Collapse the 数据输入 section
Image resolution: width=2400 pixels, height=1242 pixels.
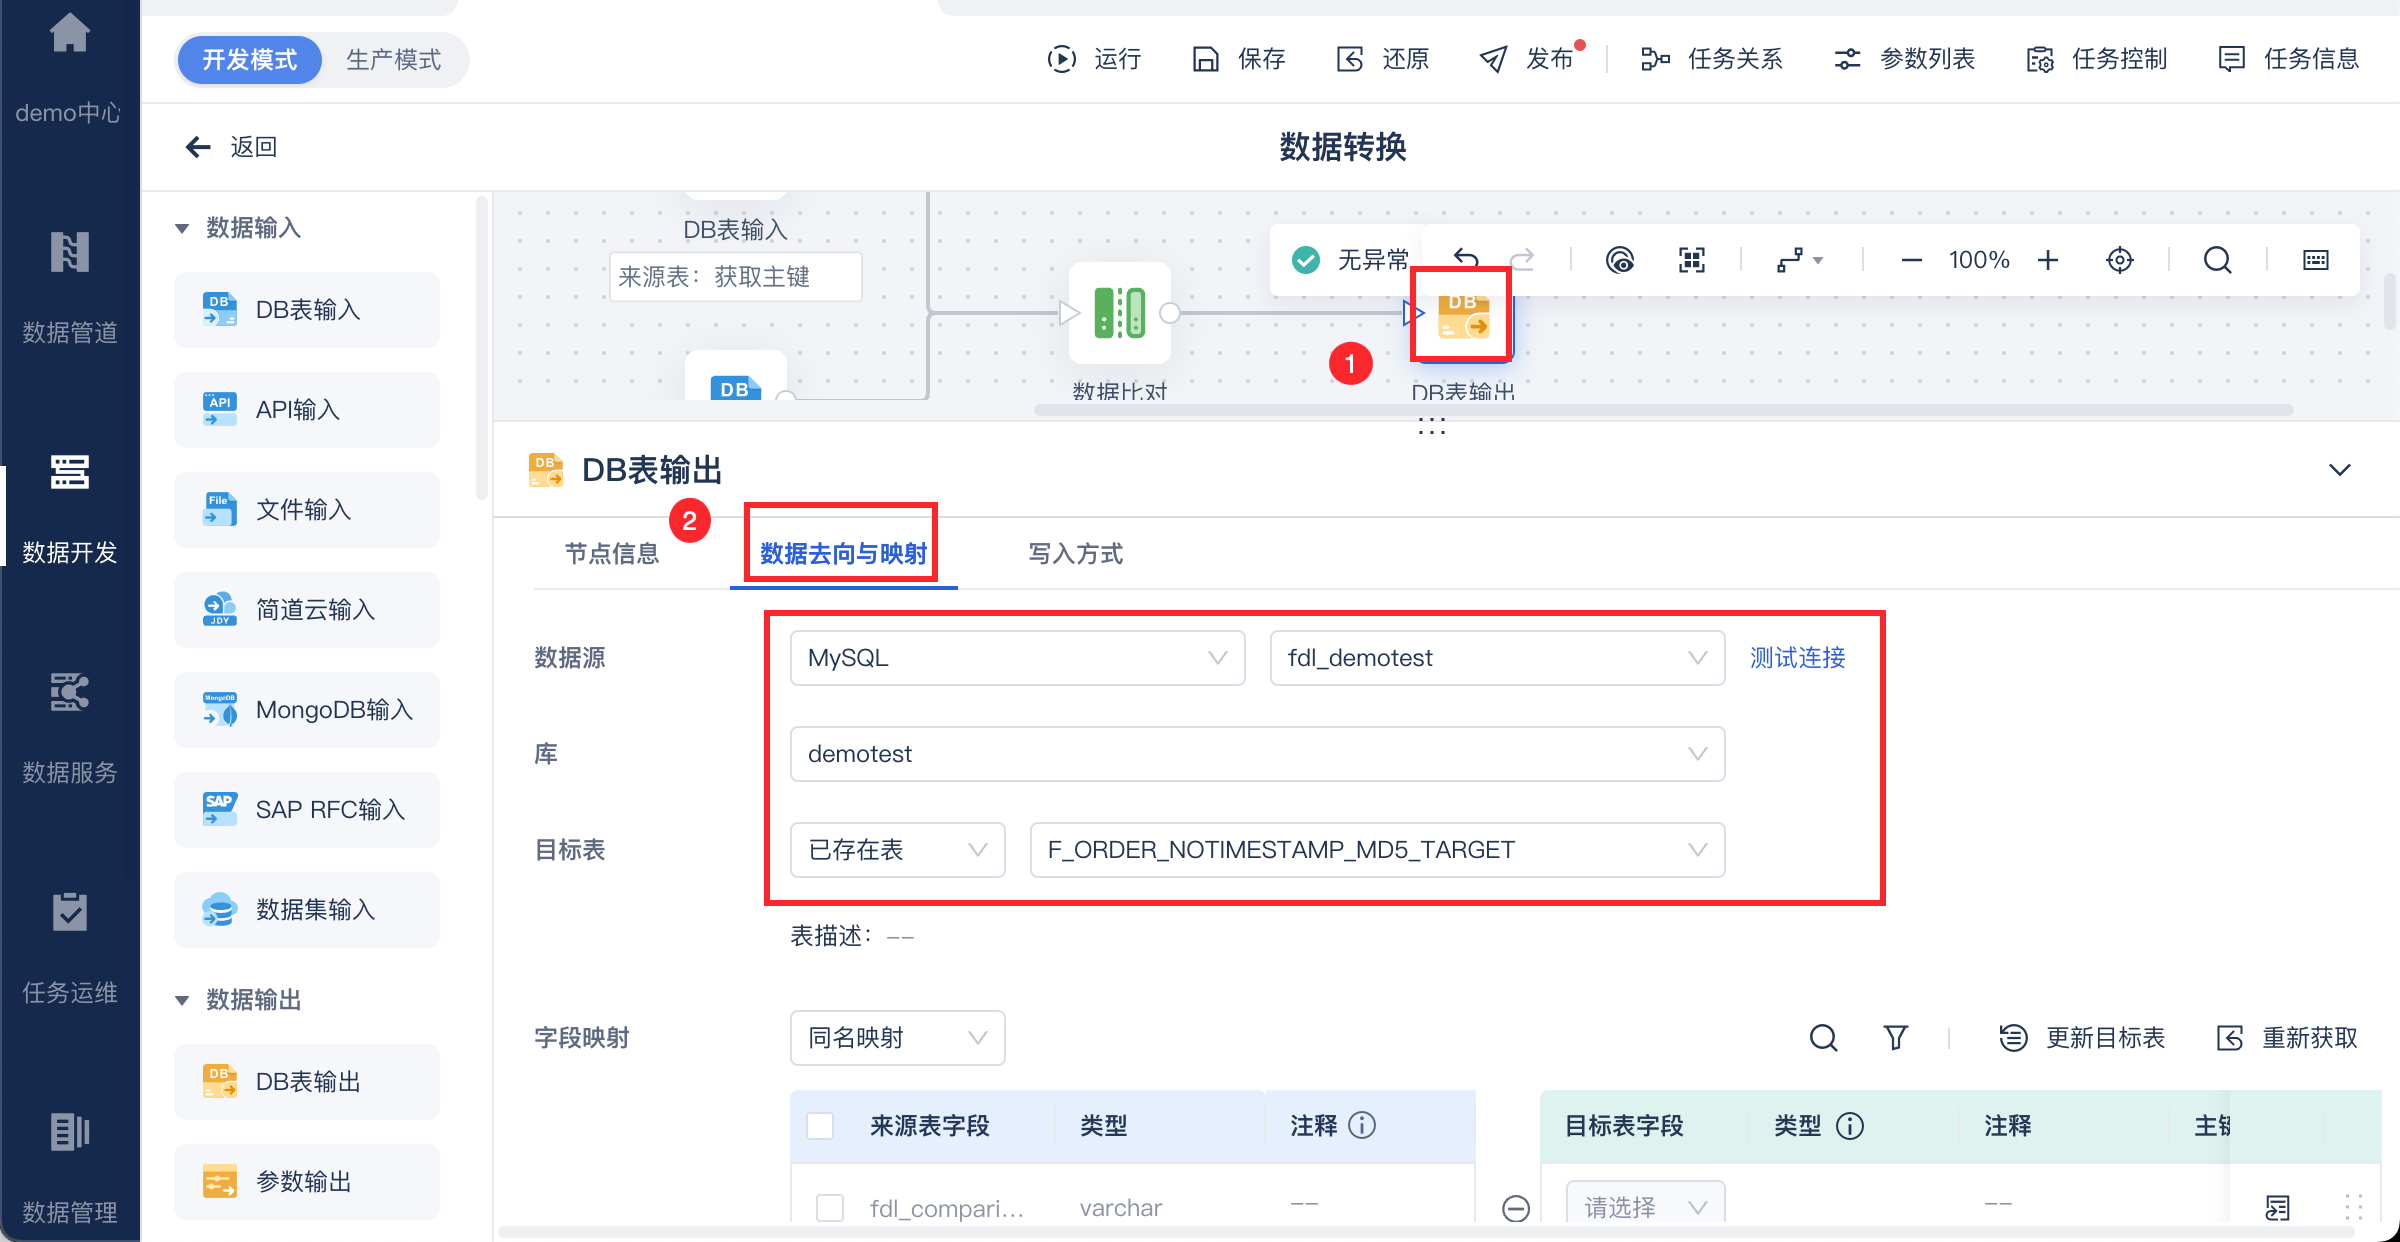[x=182, y=228]
